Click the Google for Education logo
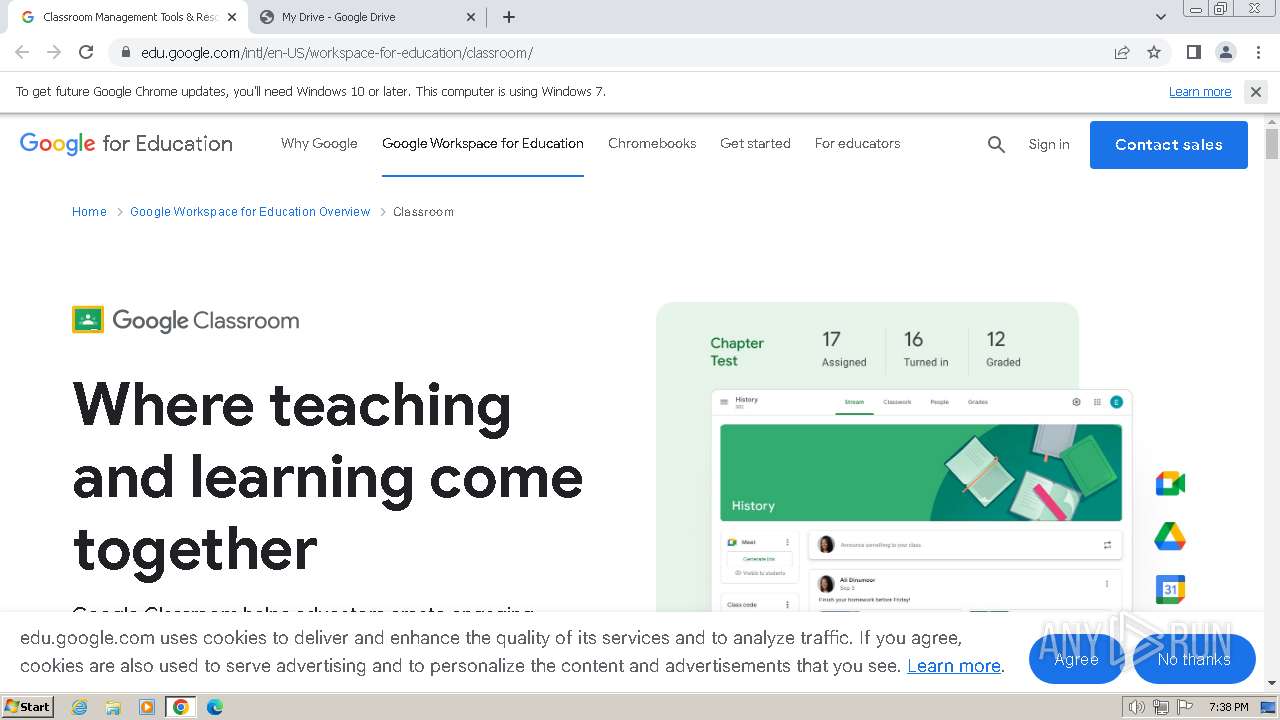 [x=126, y=144]
